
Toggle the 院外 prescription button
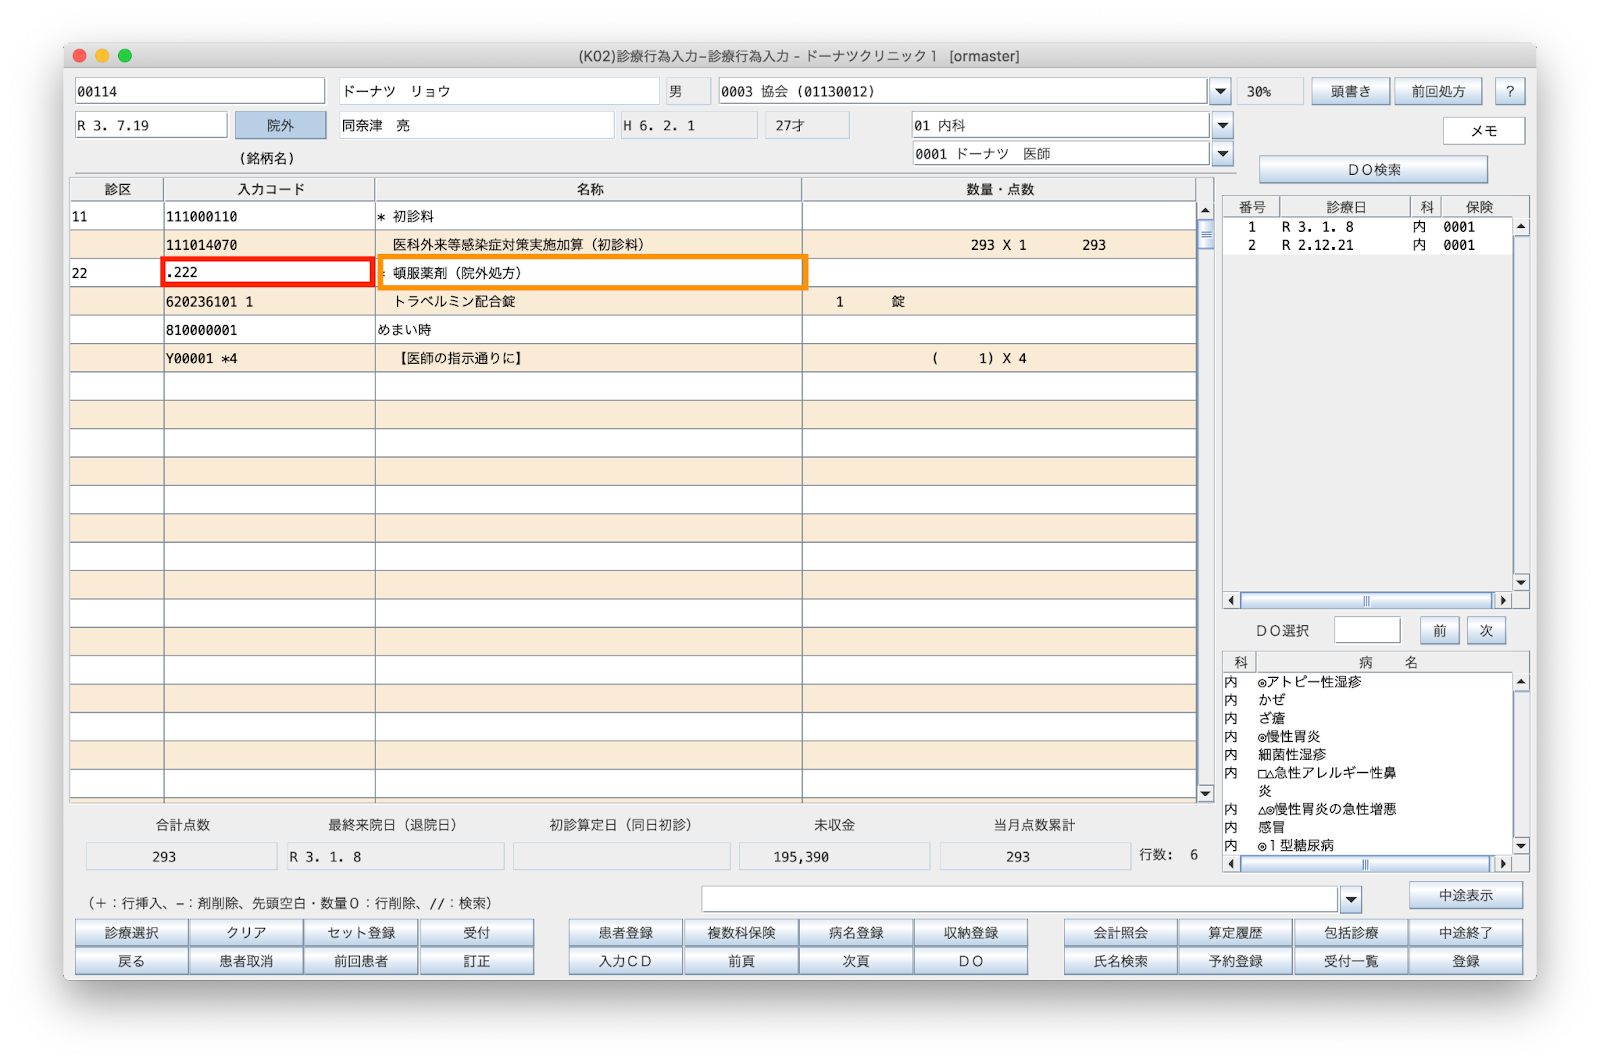point(280,126)
